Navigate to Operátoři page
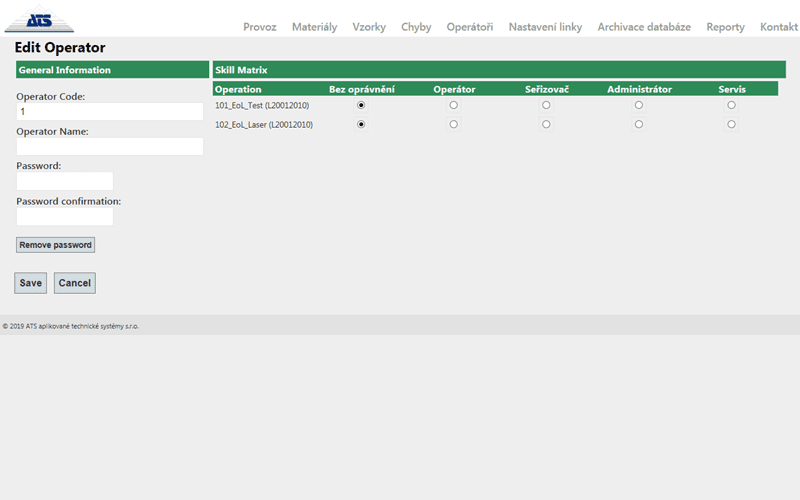This screenshot has width=800, height=500. click(470, 27)
